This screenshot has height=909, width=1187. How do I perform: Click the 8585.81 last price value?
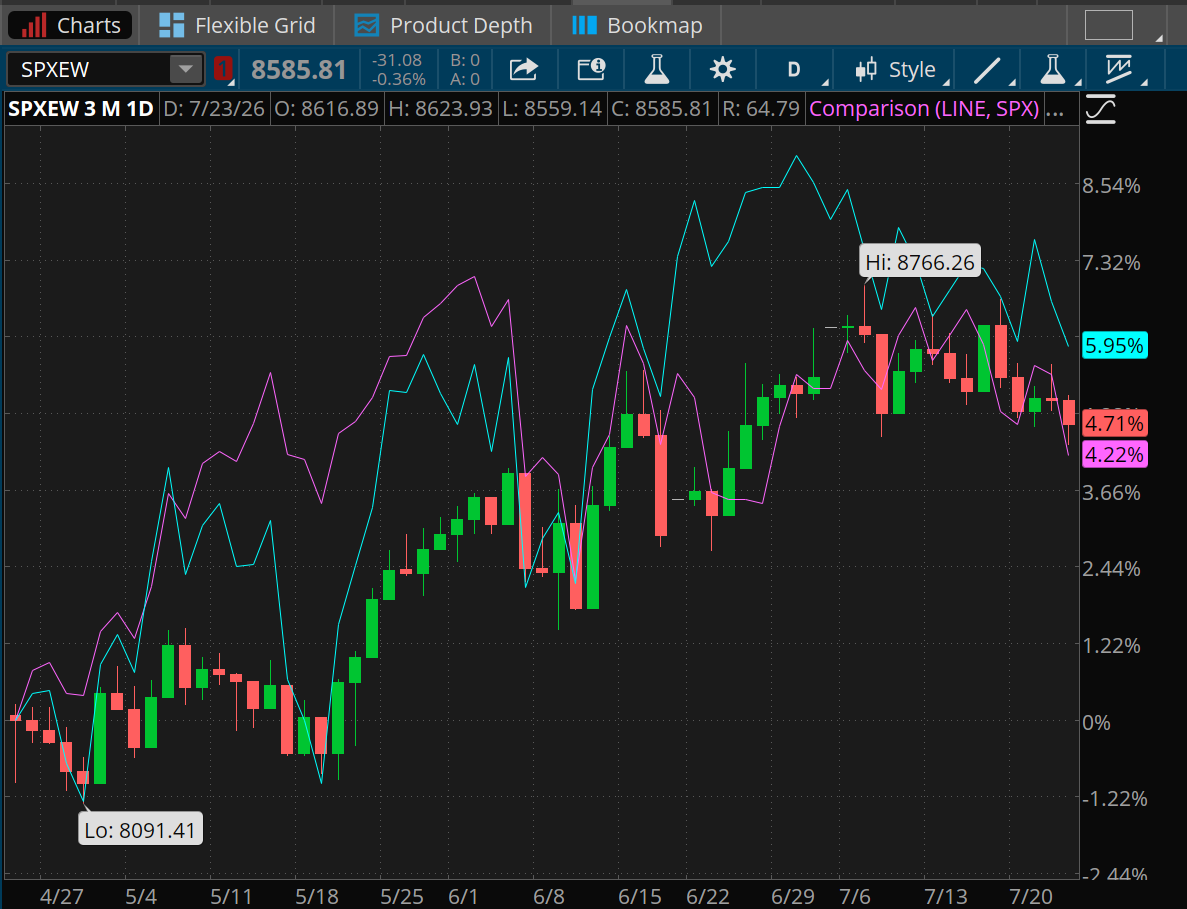click(298, 70)
